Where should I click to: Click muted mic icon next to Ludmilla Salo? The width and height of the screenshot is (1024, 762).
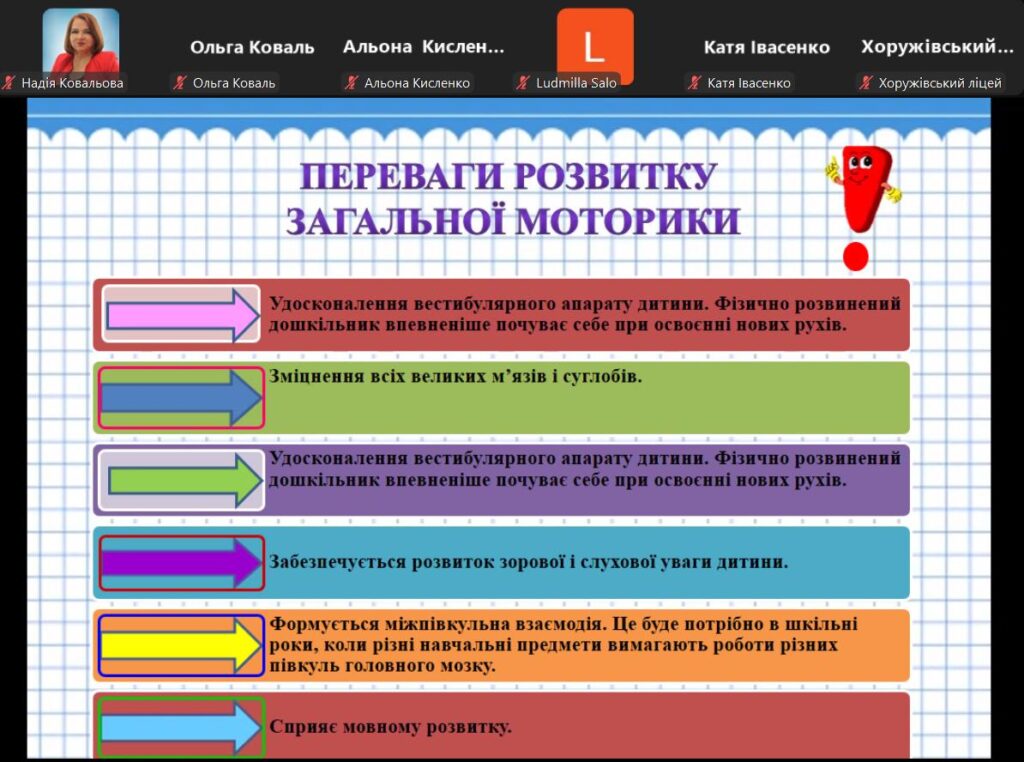click(x=523, y=83)
